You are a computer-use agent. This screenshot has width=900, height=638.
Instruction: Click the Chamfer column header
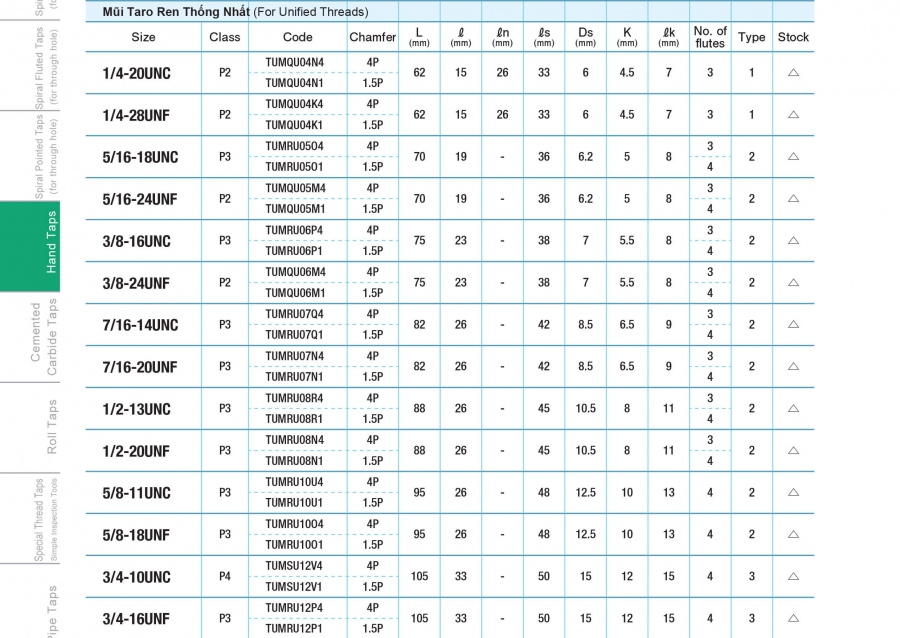pos(373,37)
